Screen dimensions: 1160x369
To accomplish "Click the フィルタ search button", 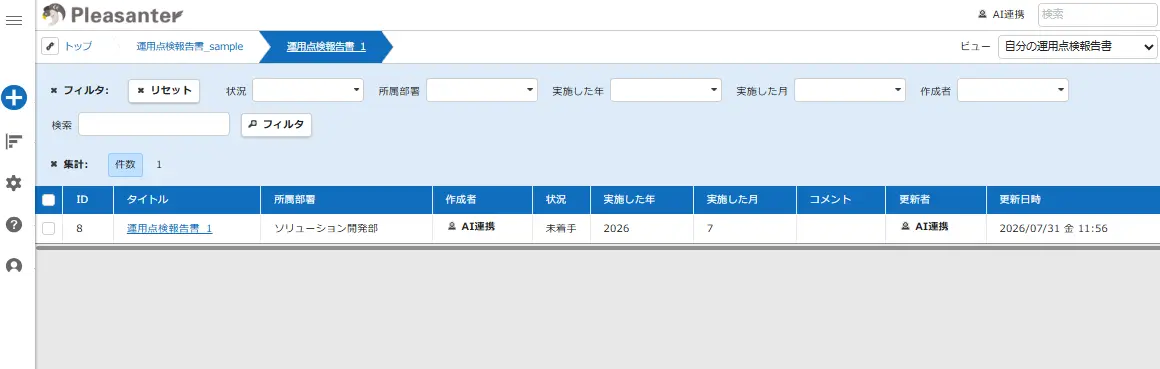I will tap(277, 124).
